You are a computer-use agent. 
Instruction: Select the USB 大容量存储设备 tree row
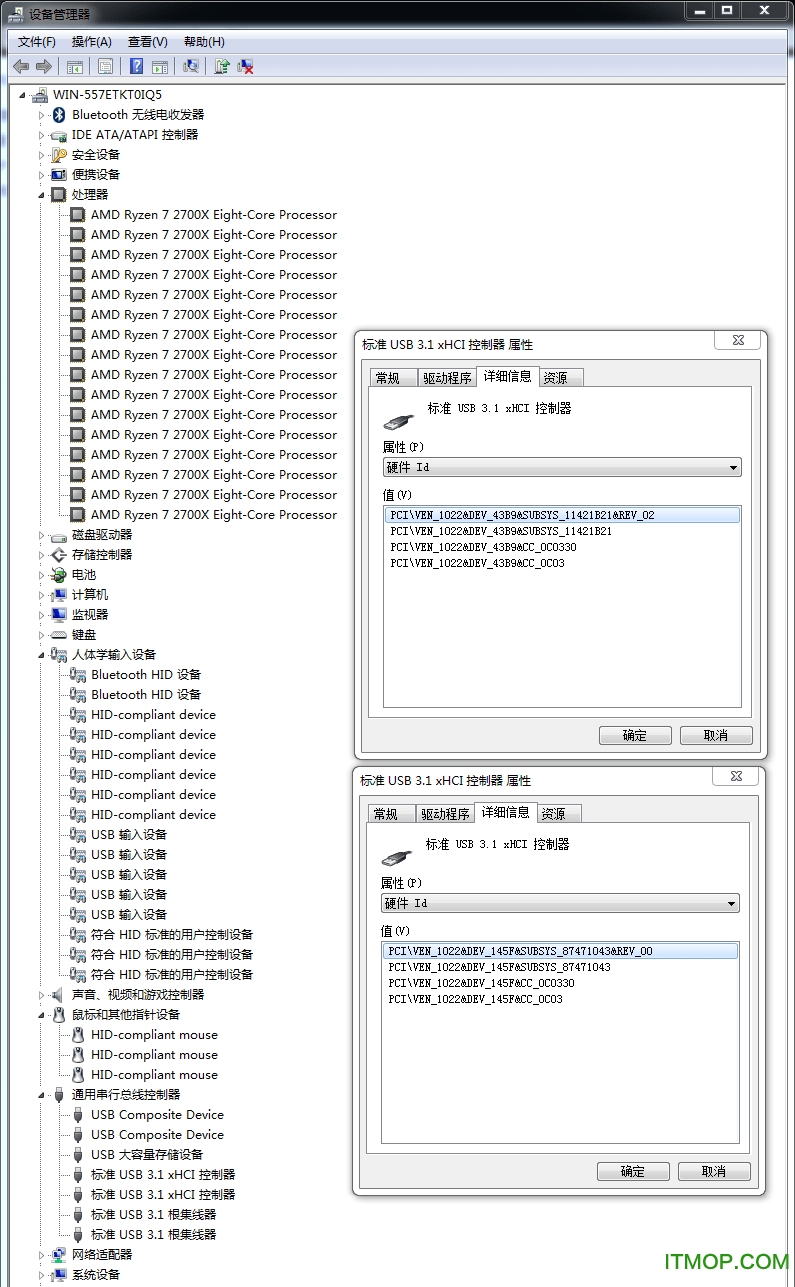click(146, 1155)
